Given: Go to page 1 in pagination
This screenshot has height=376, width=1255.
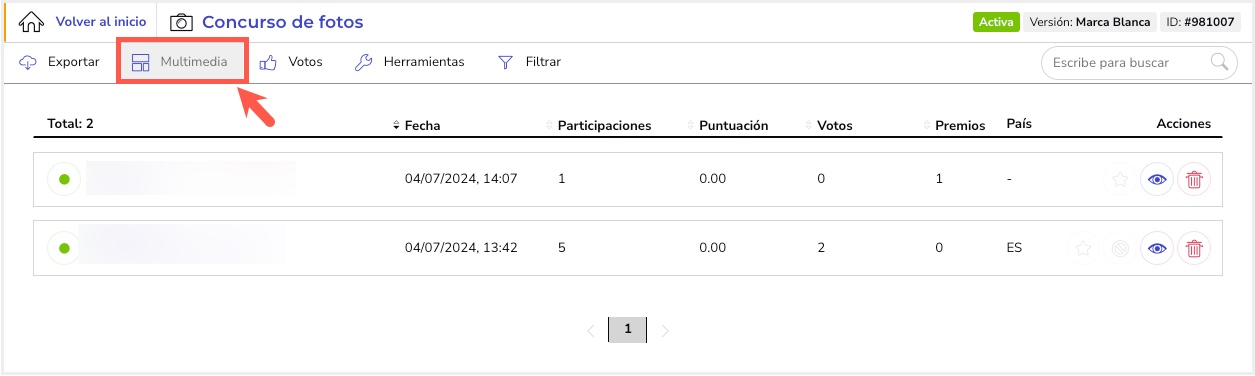Looking at the screenshot, I should (x=627, y=329).
